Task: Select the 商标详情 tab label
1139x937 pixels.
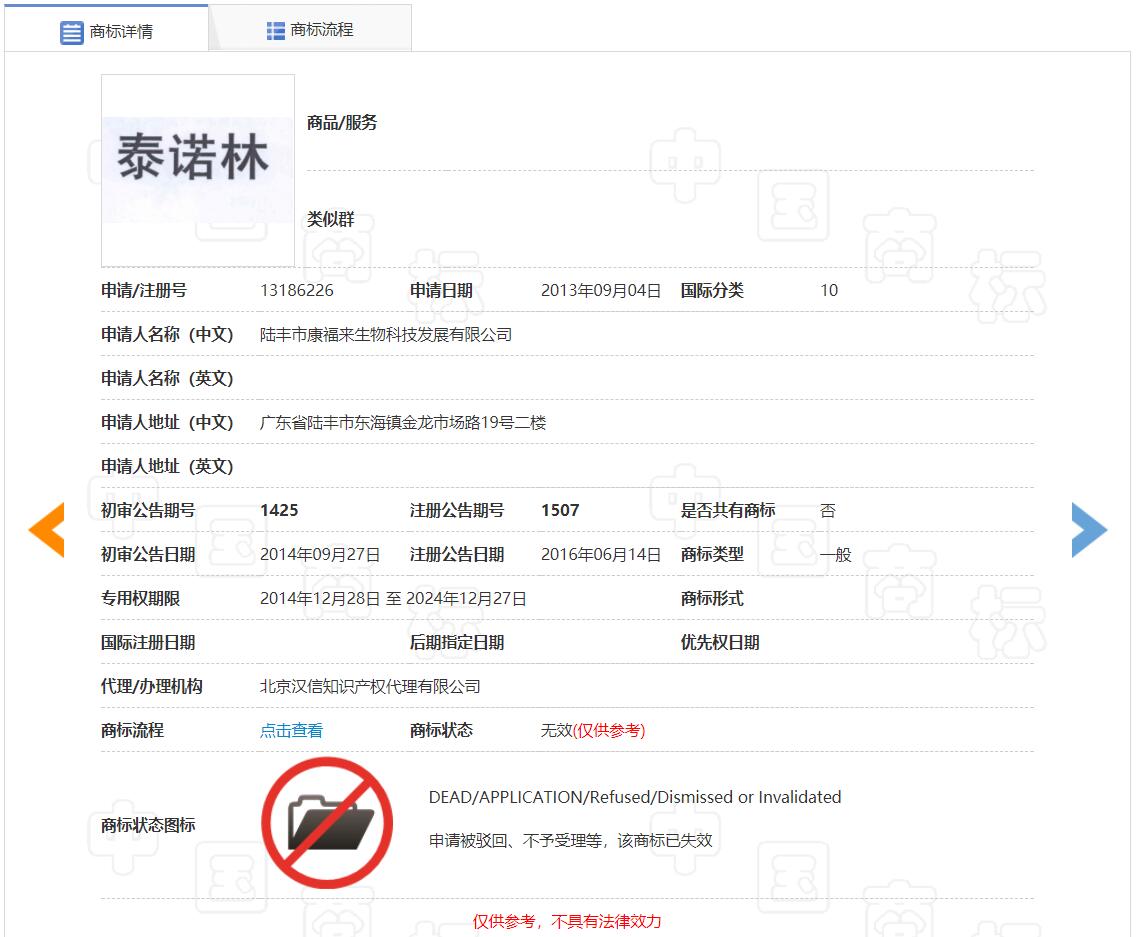Action: tap(121, 32)
